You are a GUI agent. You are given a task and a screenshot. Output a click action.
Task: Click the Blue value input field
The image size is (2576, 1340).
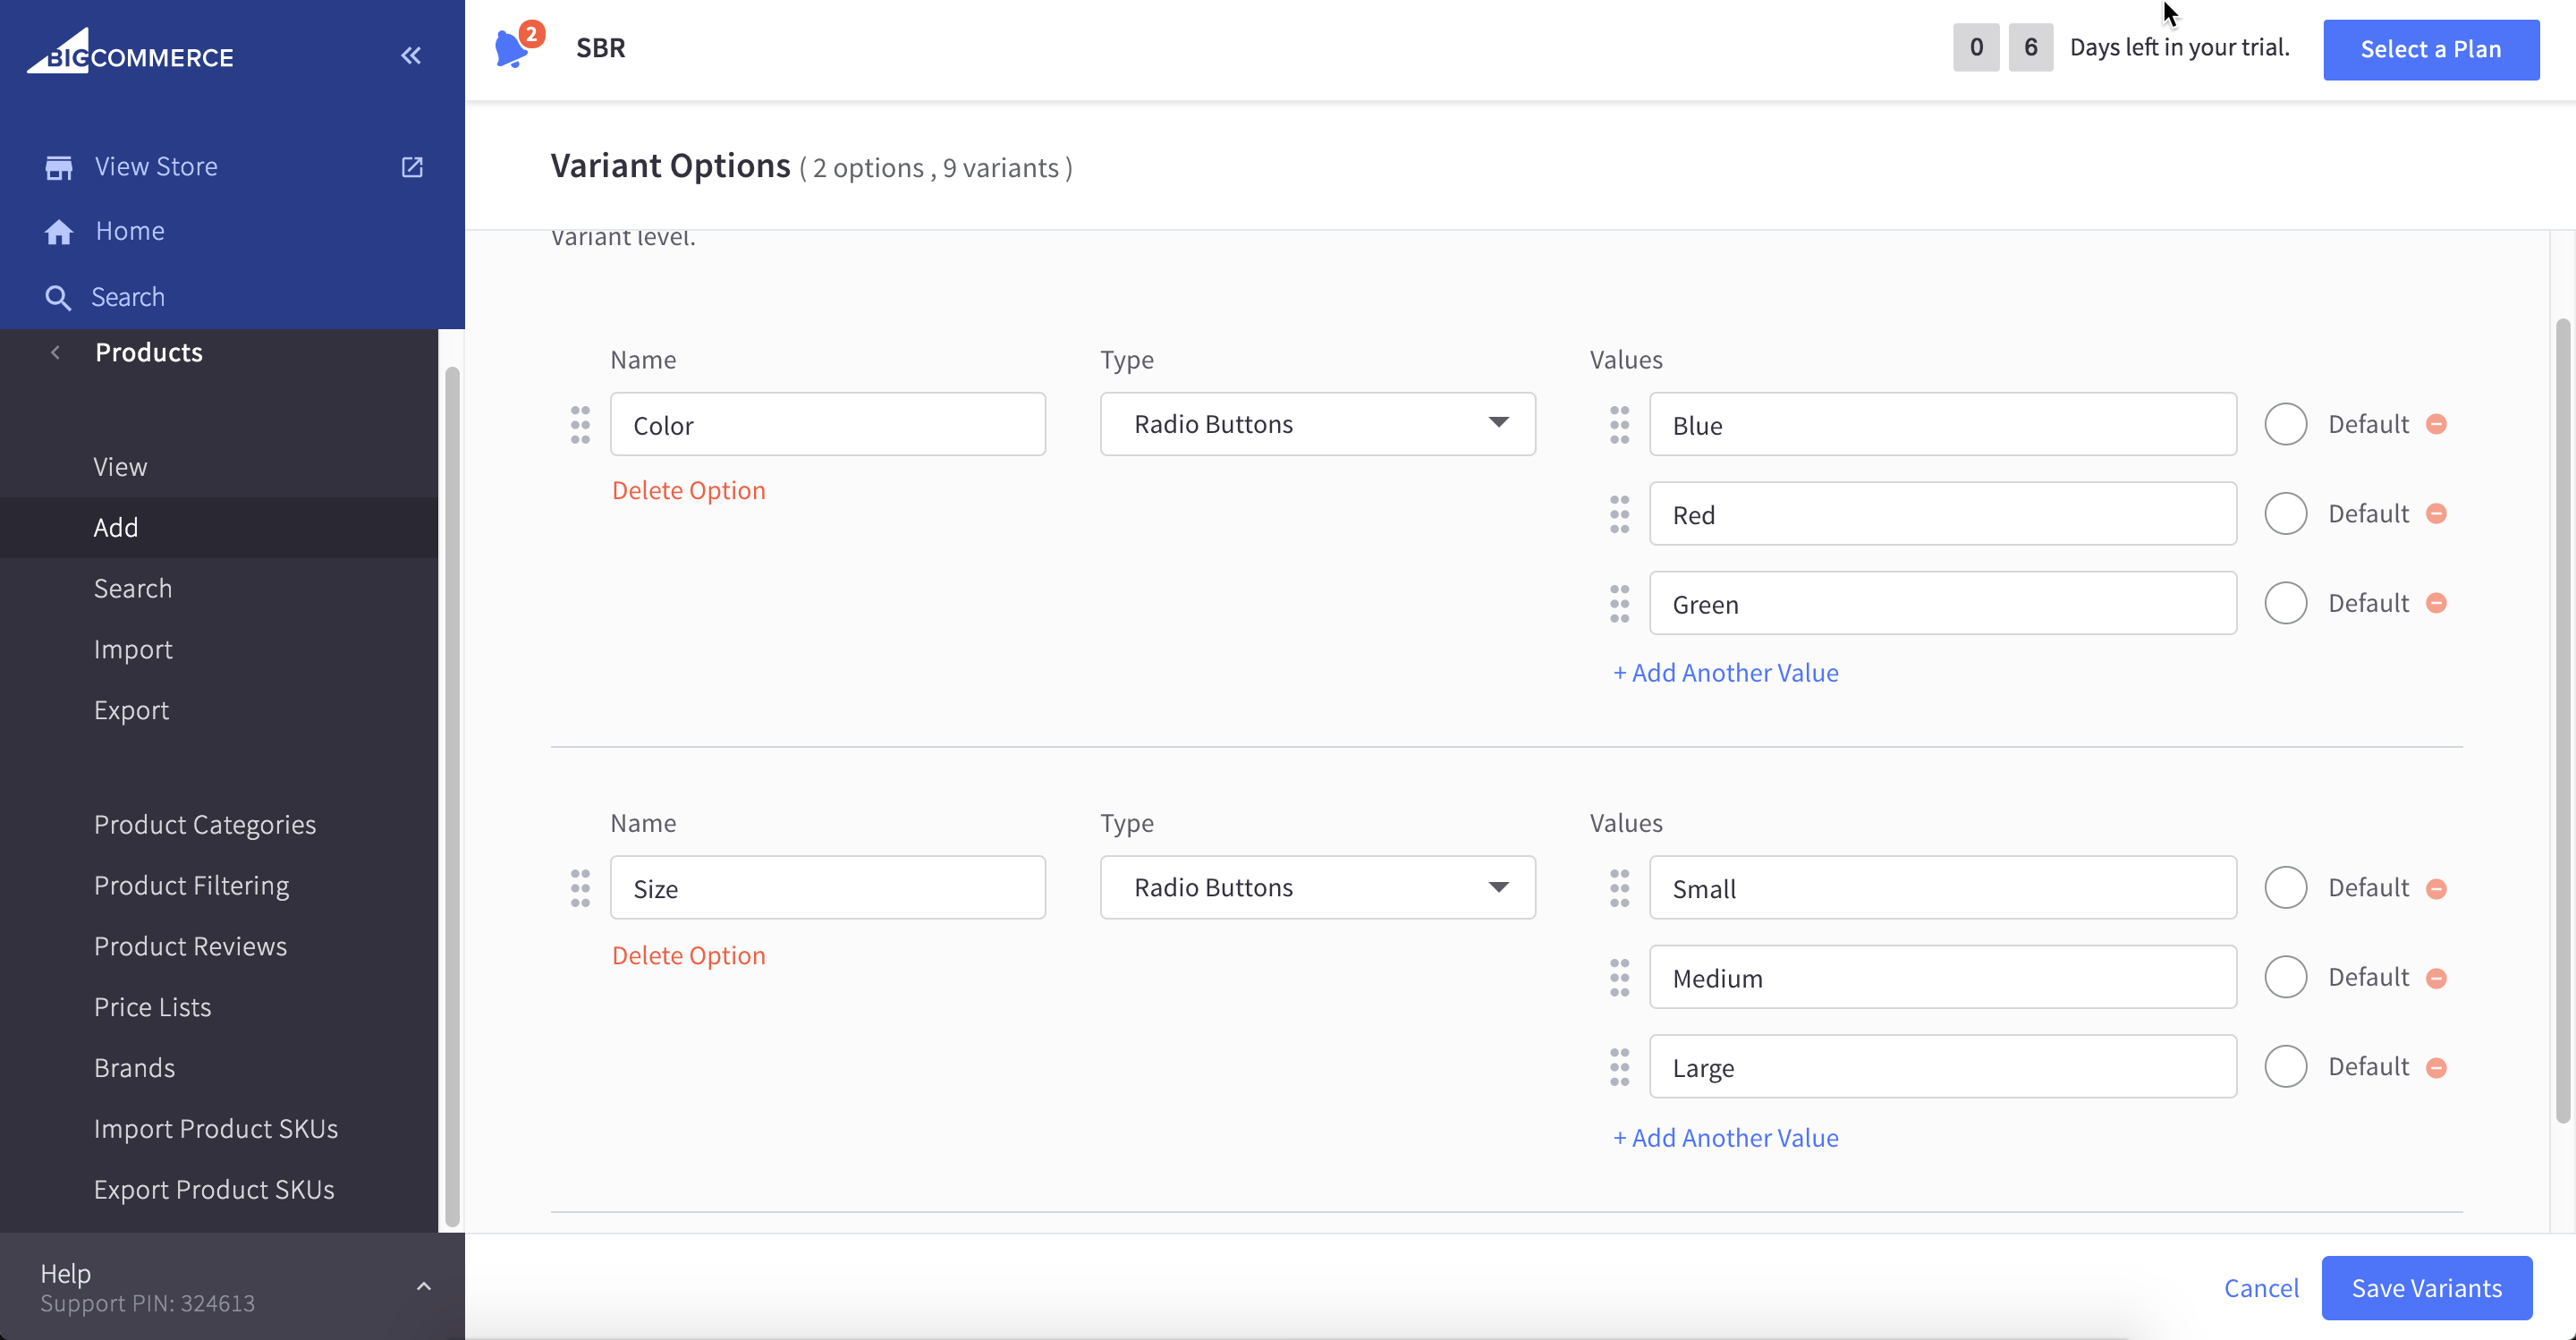click(1943, 424)
